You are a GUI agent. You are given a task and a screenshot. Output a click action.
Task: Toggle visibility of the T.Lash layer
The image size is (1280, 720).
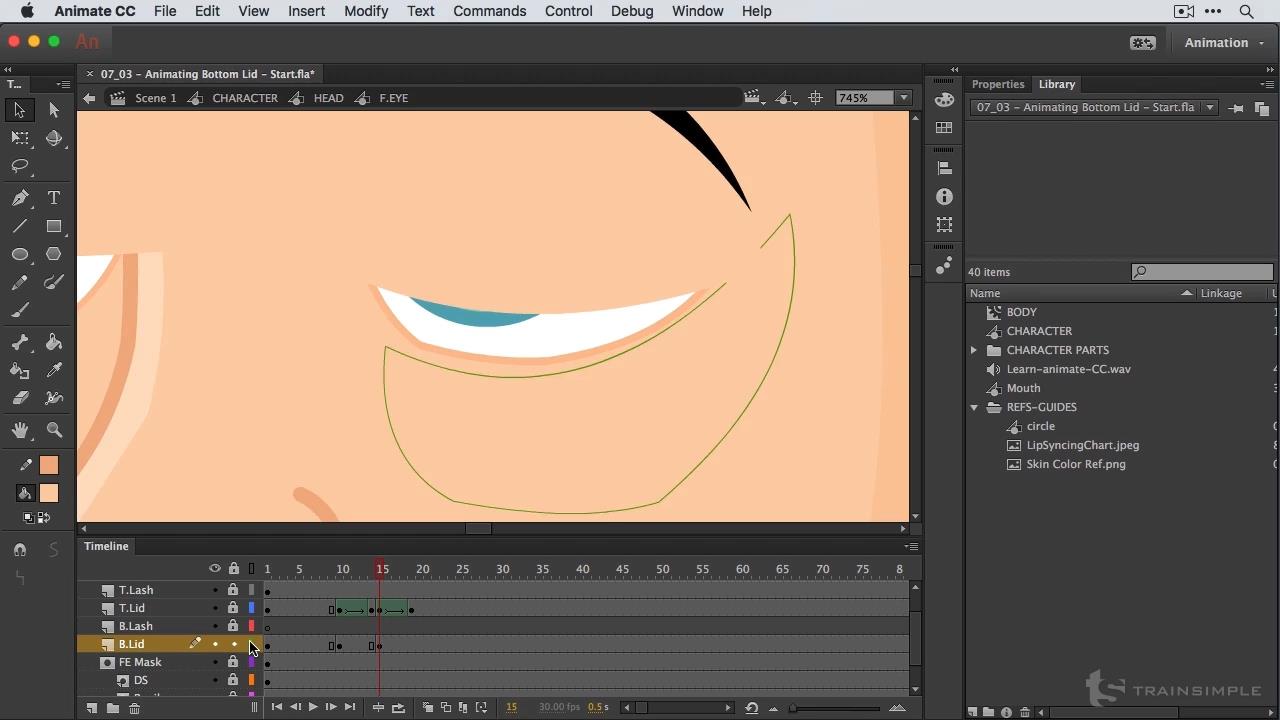pos(215,590)
